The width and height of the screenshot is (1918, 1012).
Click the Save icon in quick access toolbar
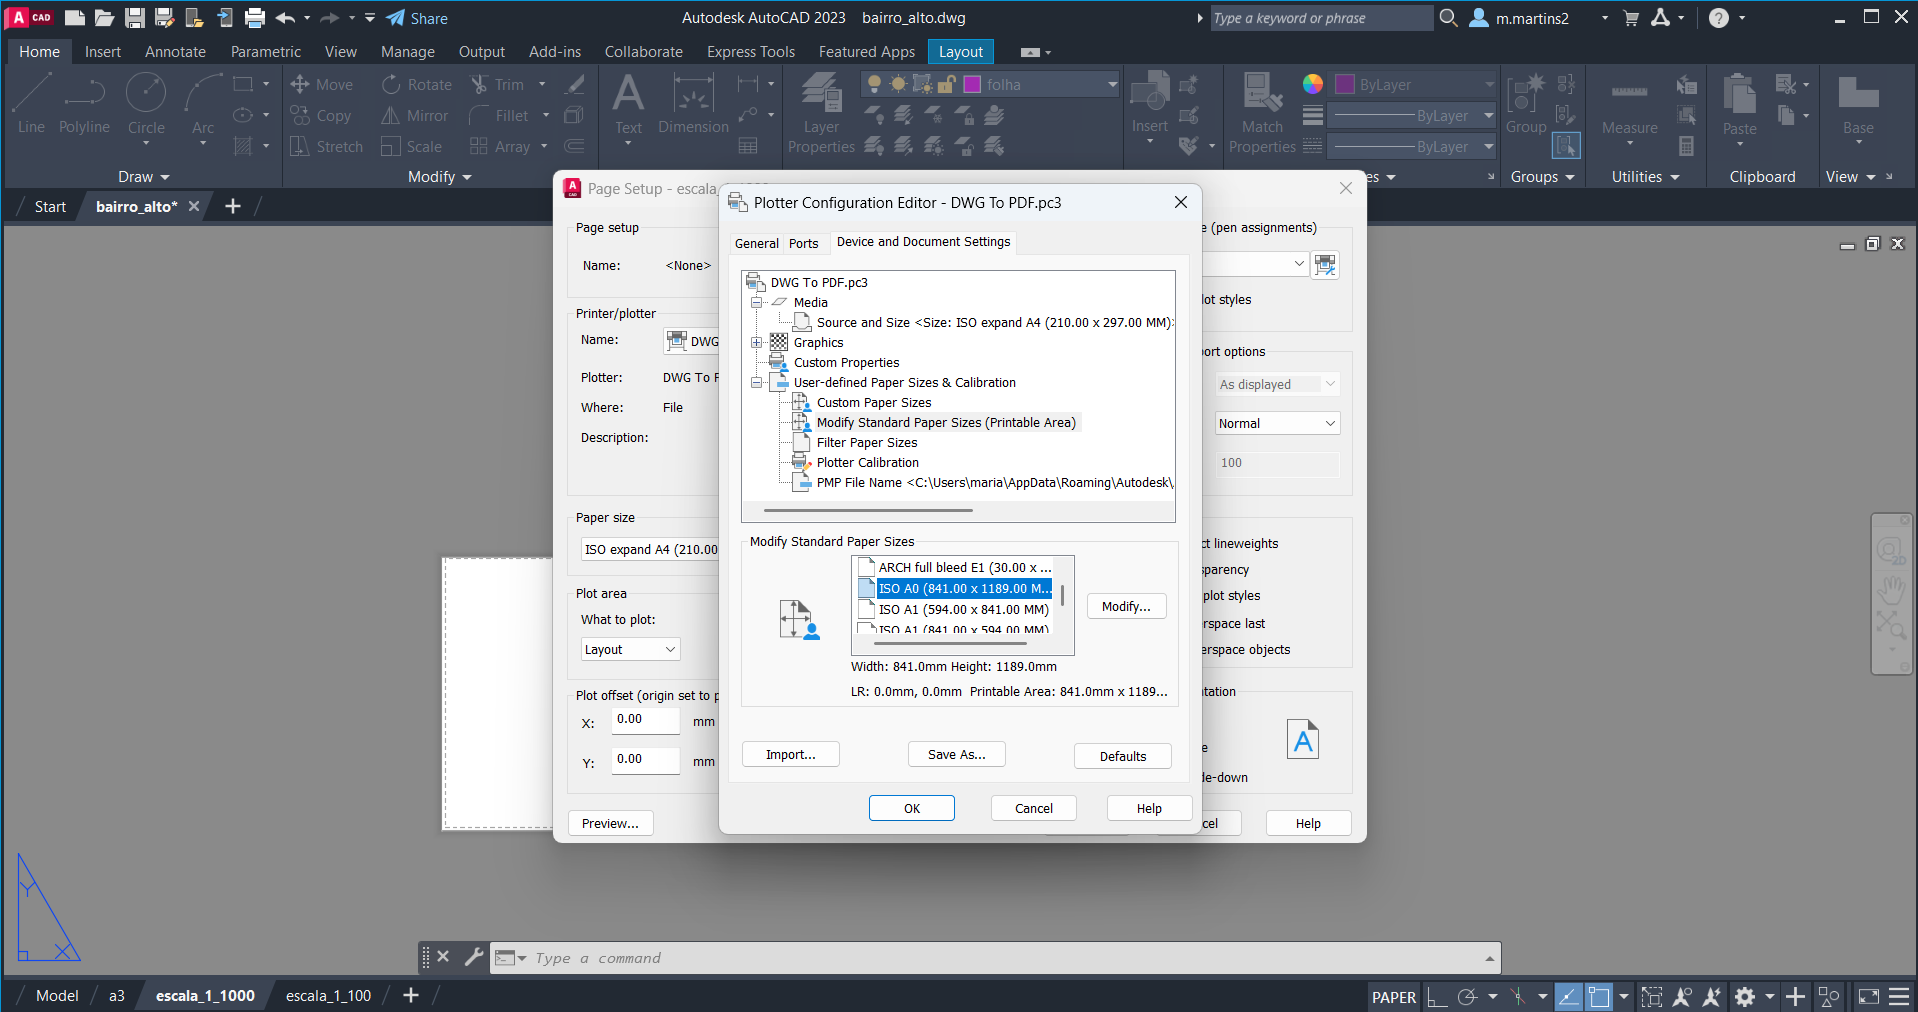[135, 18]
